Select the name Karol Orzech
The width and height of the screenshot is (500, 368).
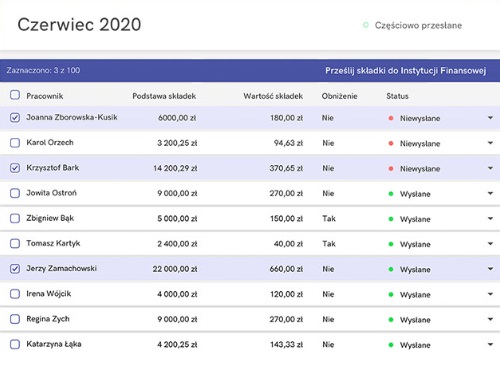point(50,143)
